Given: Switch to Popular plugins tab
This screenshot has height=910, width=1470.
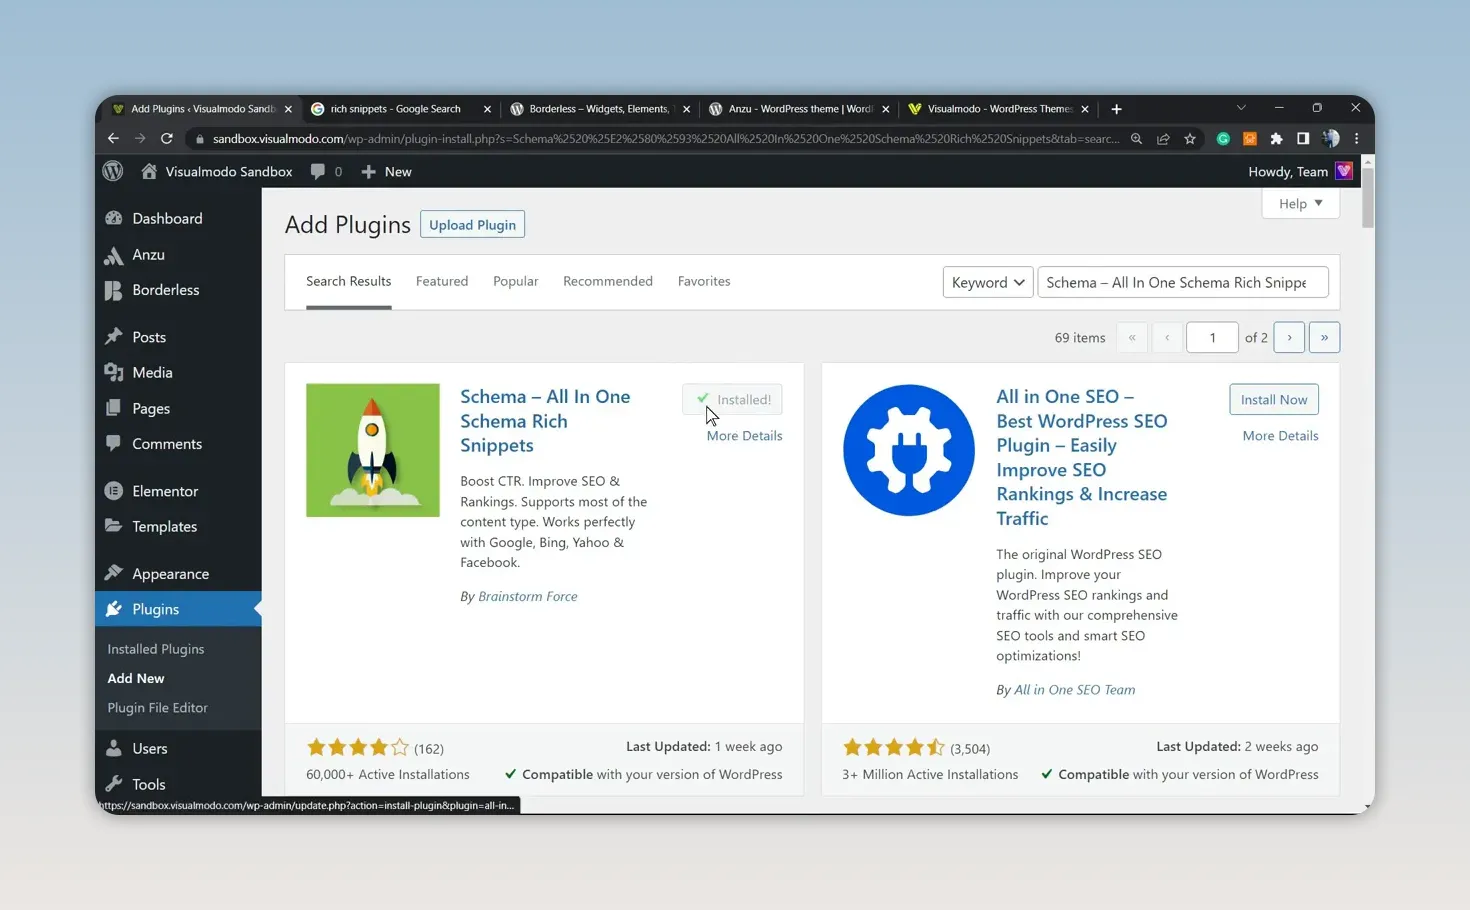Looking at the screenshot, I should tap(515, 281).
